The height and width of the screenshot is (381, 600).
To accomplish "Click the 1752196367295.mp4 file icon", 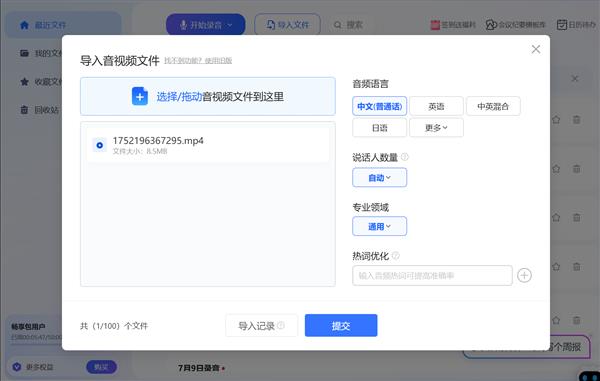I will [99, 145].
